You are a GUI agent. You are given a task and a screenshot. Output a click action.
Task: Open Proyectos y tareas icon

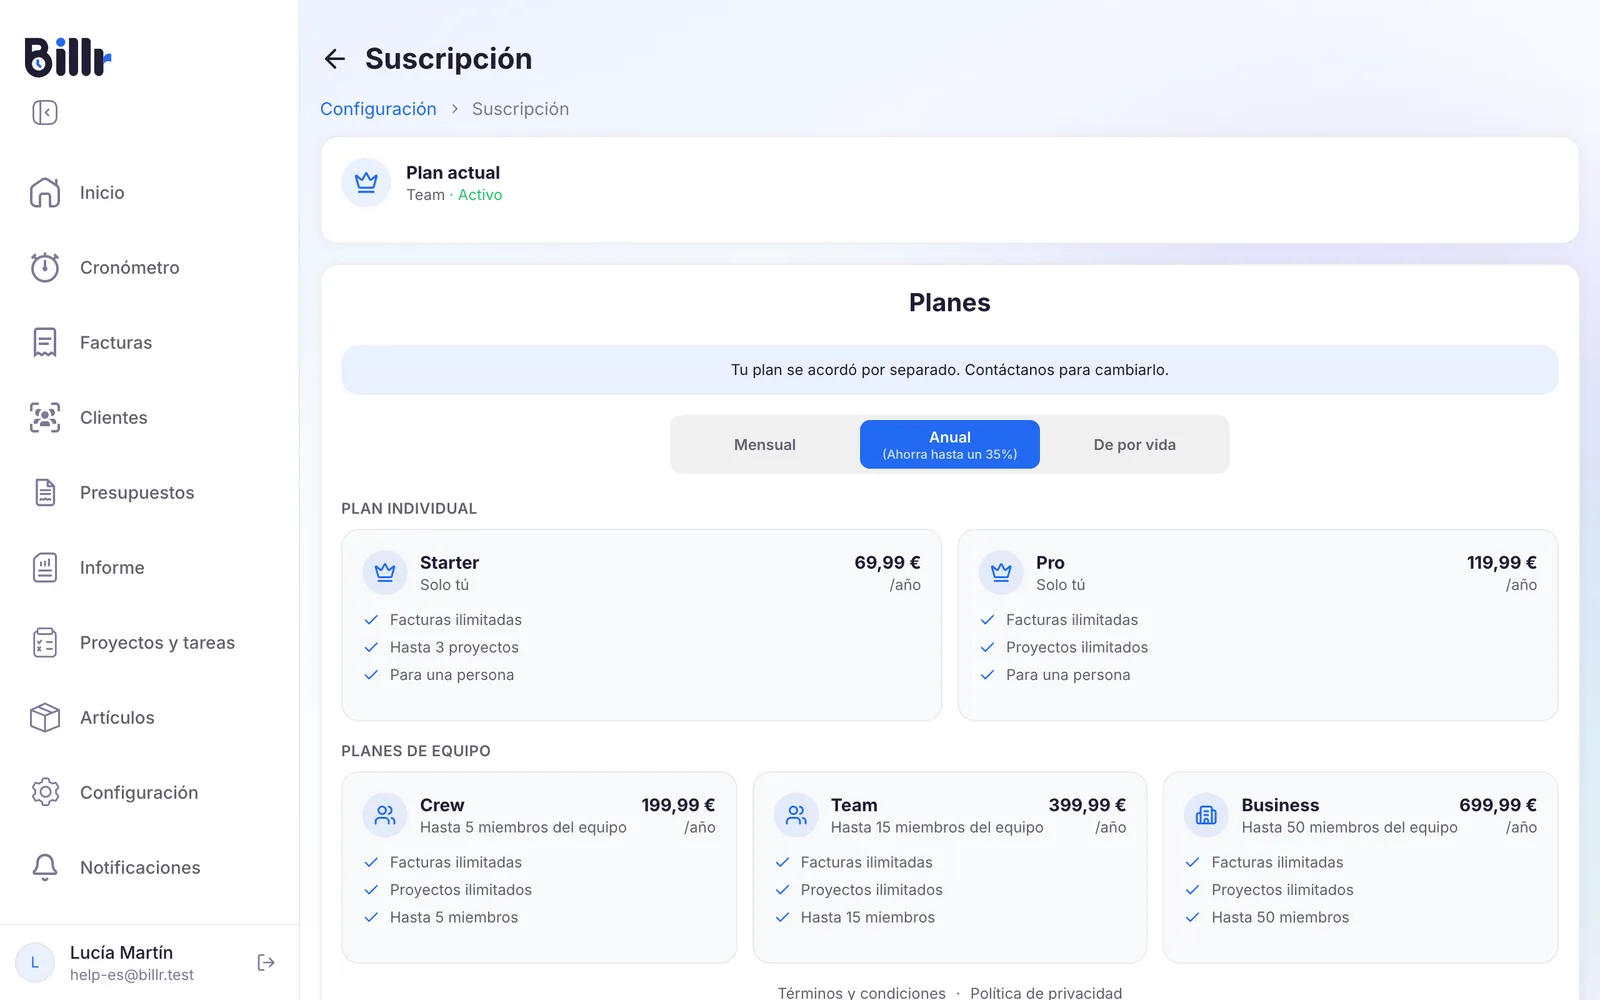tap(45, 642)
